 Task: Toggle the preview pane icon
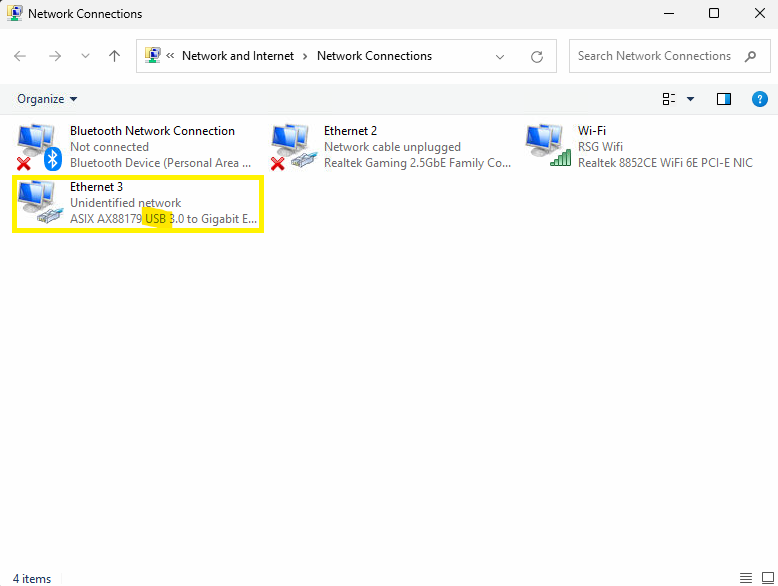(724, 99)
